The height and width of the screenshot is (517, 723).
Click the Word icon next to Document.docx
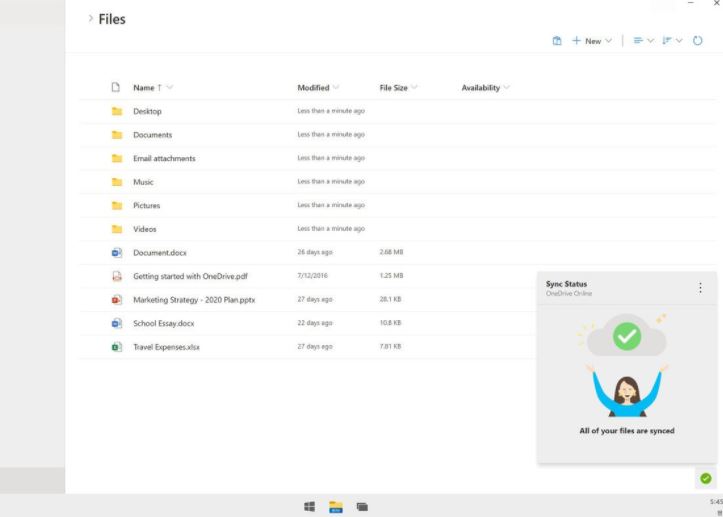click(x=117, y=253)
